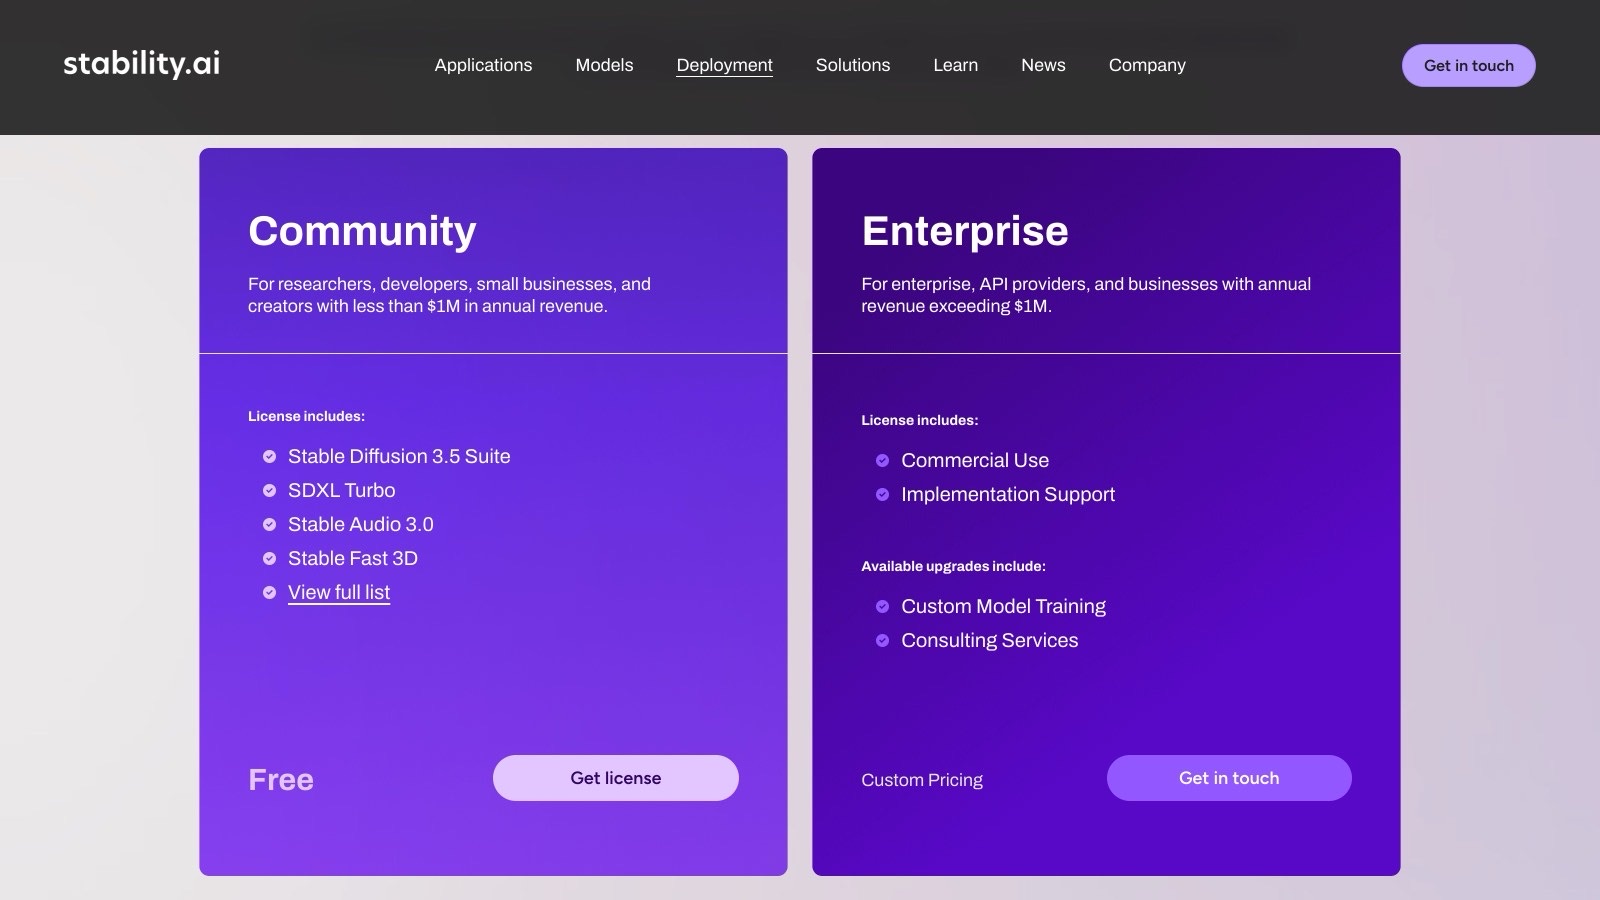Click the Community description about $1M revenue

[449, 295]
